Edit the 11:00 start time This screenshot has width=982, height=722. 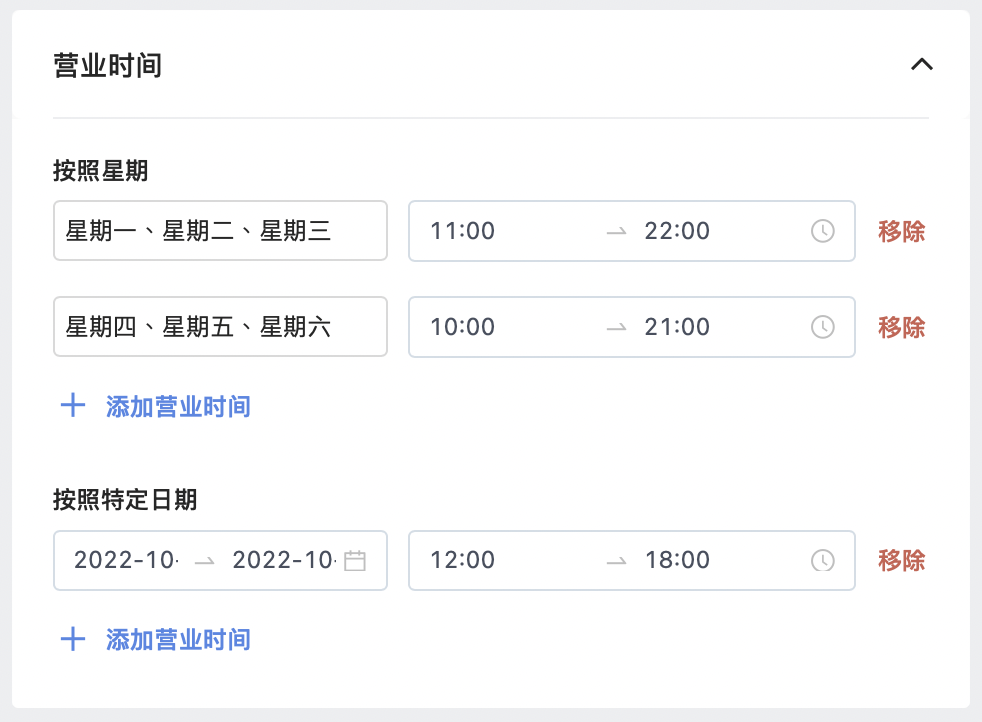pos(463,231)
